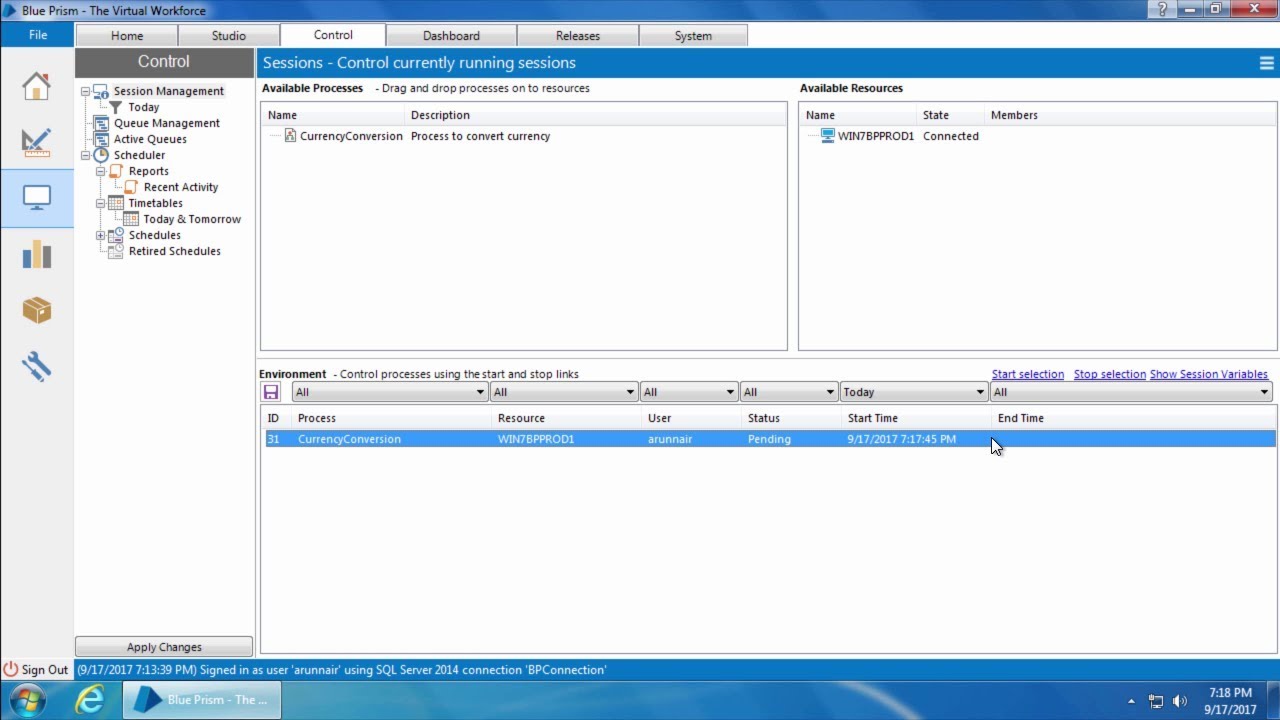Viewport: 1280px width, 720px height.
Task: Open the Home sidebar house icon
Action: tap(36, 86)
